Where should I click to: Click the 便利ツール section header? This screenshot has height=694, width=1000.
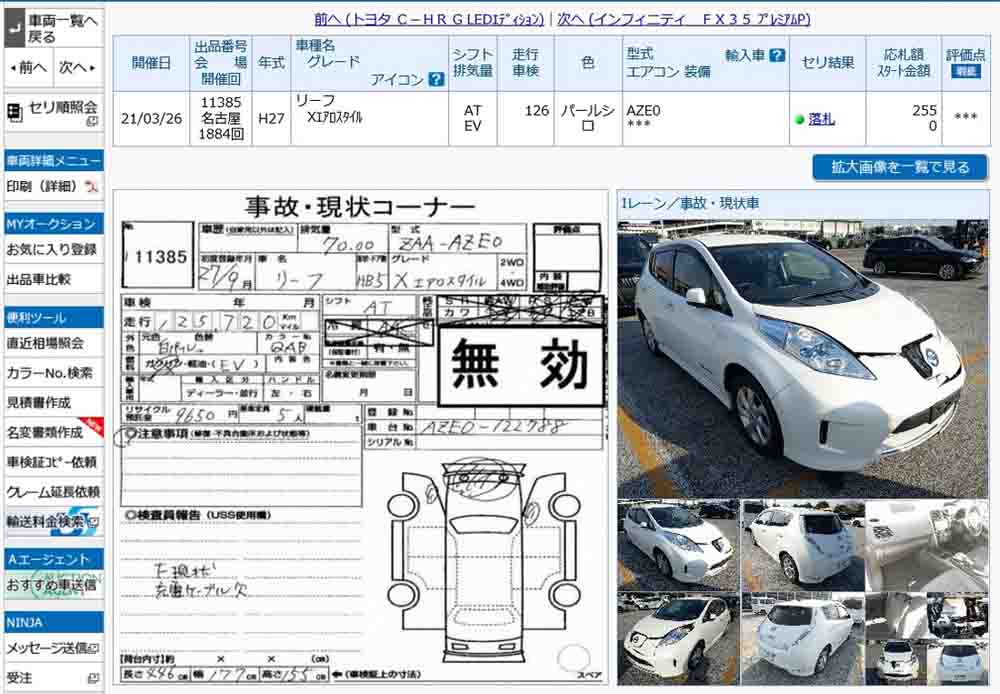tap(54, 318)
